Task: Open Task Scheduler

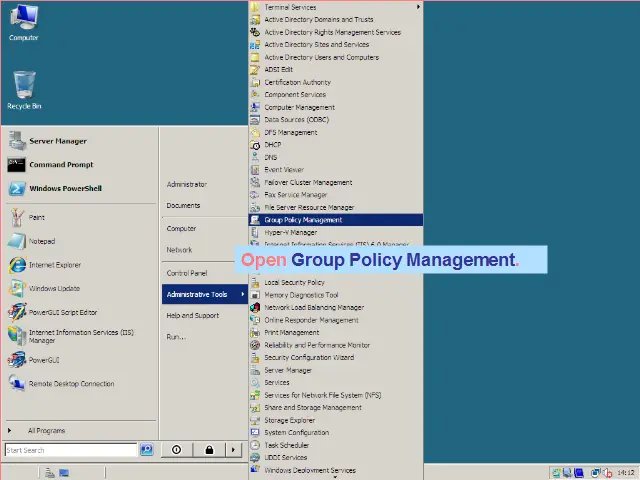Action: 336,445
